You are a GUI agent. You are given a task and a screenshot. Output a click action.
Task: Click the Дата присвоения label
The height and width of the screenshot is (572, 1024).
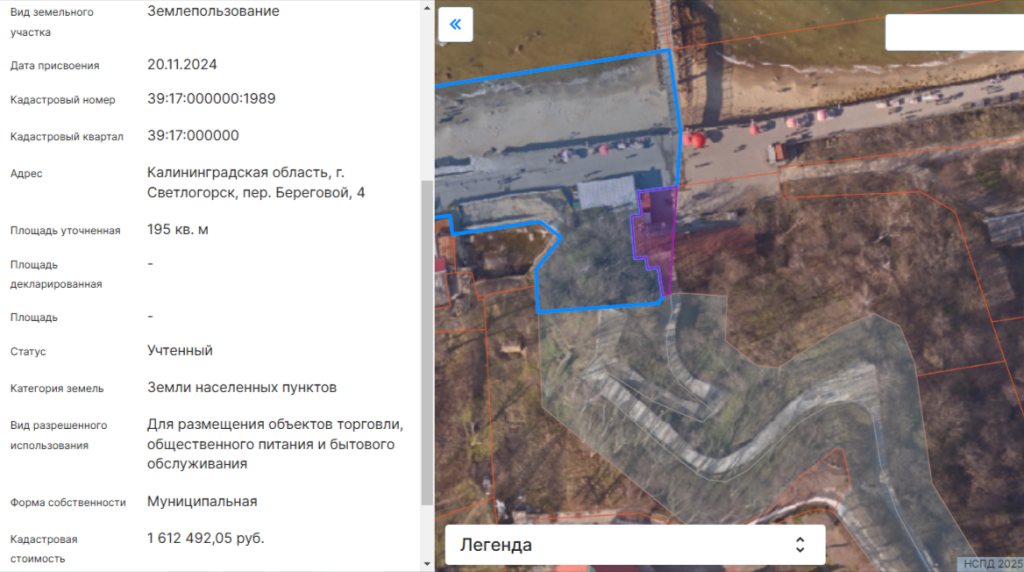click(x=55, y=66)
